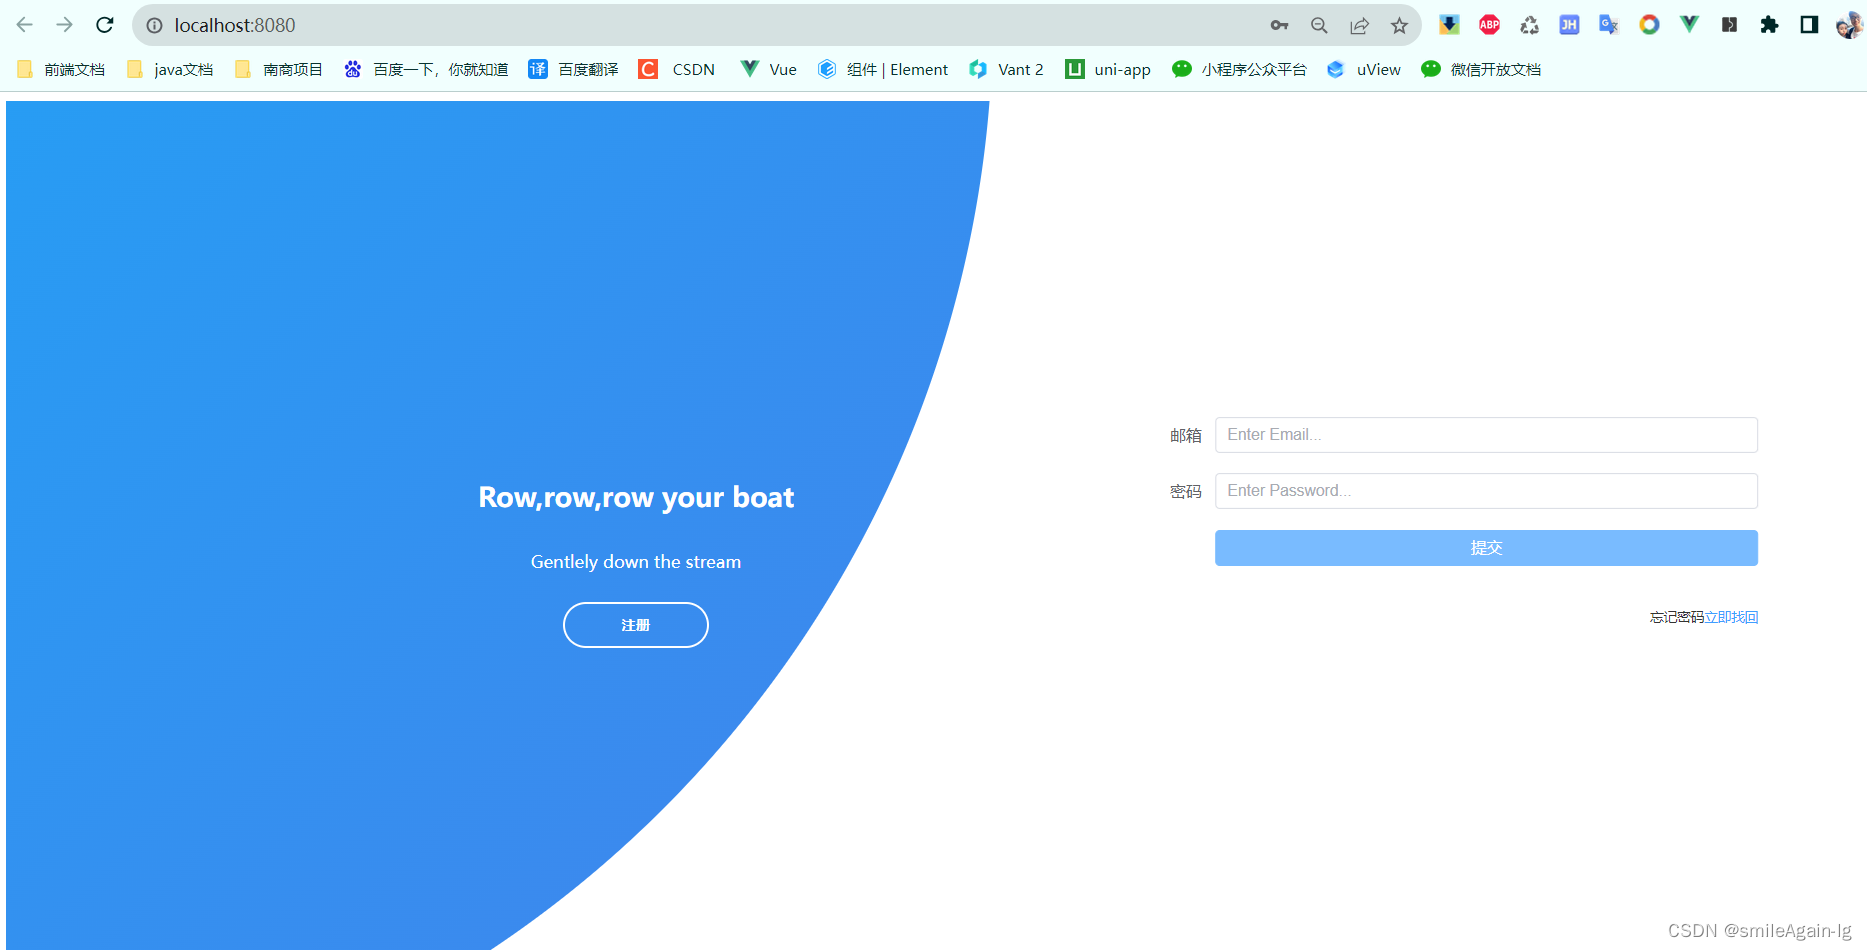Click the site info icon in address bar
The width and height of the screenshot is (1867, 950).
155,26
